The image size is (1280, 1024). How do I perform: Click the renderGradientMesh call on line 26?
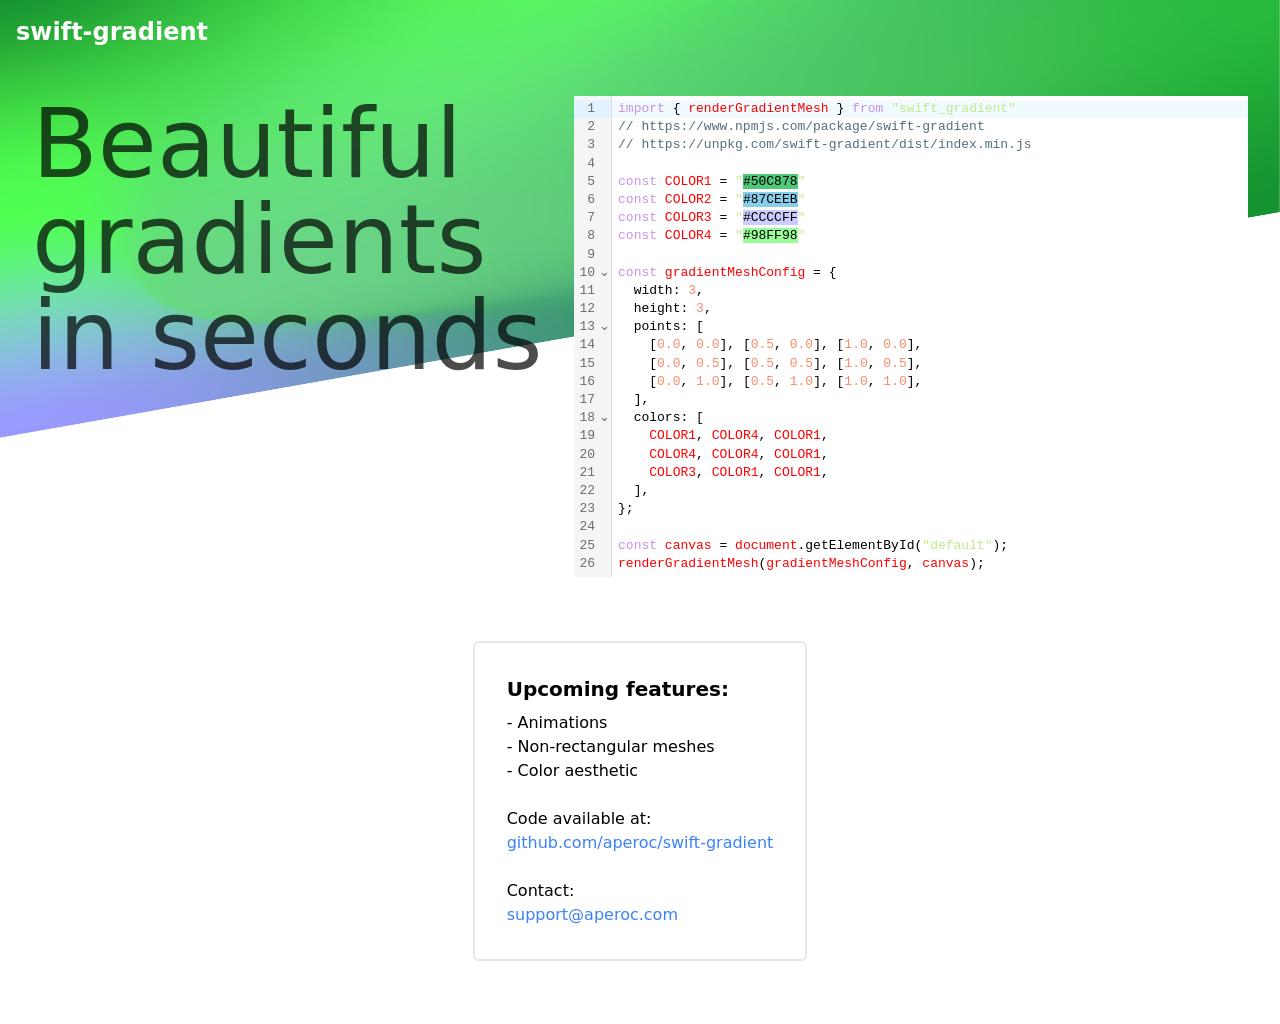[x=688, y=563]
